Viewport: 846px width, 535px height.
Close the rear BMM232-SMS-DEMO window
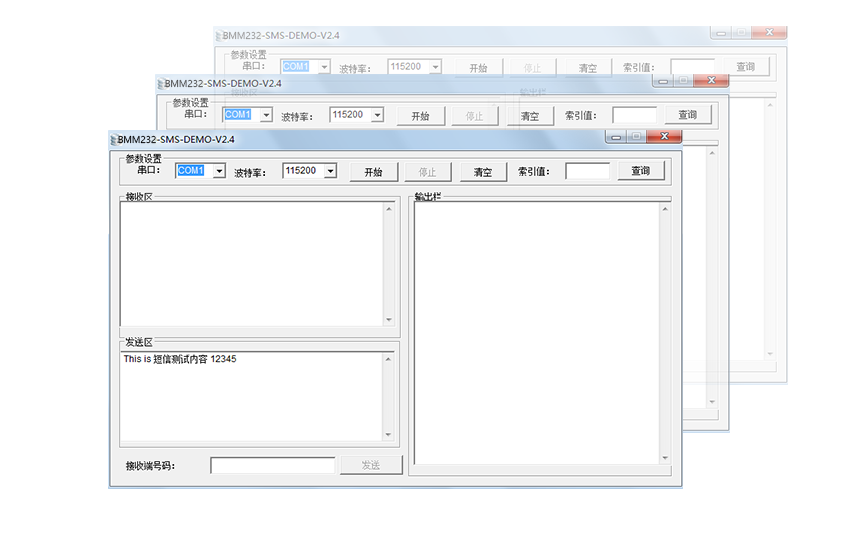click(769, 32)
